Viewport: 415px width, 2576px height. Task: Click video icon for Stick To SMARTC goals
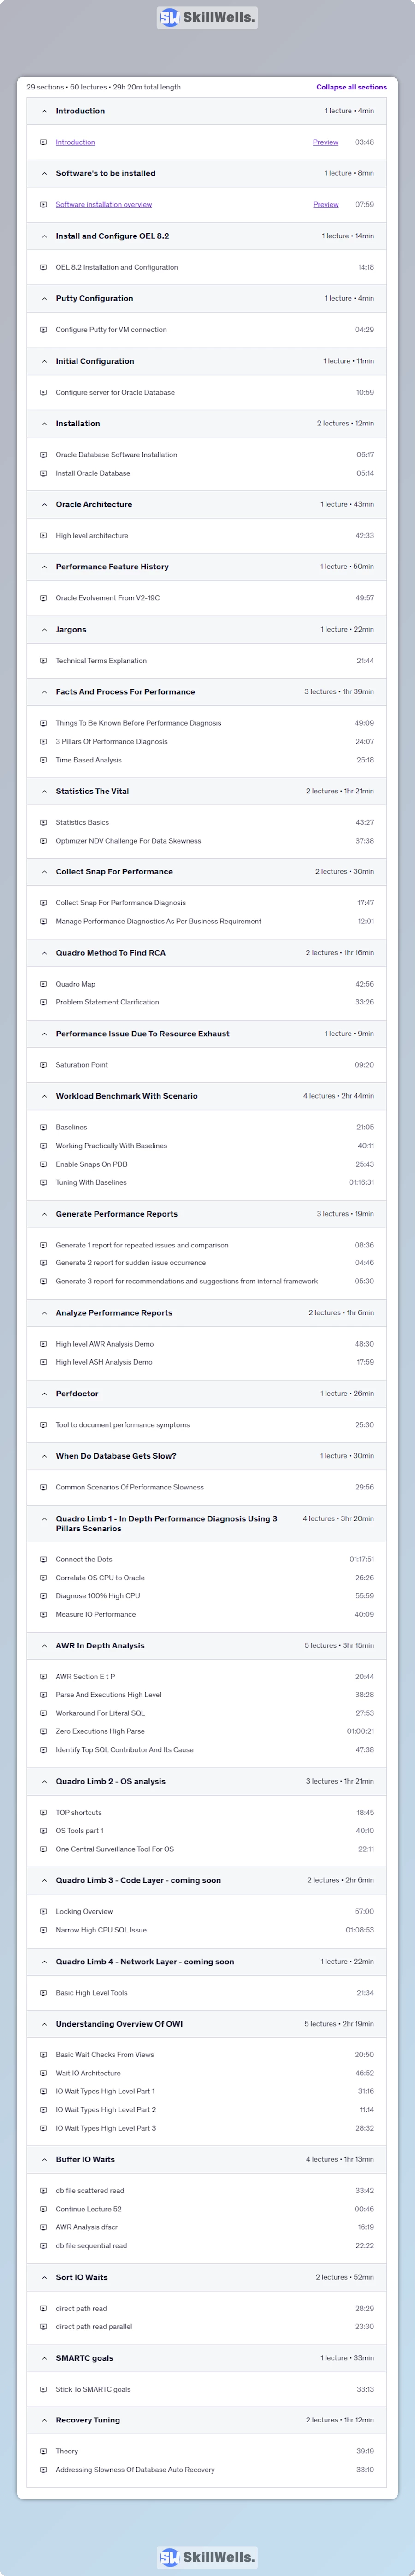43,2389
